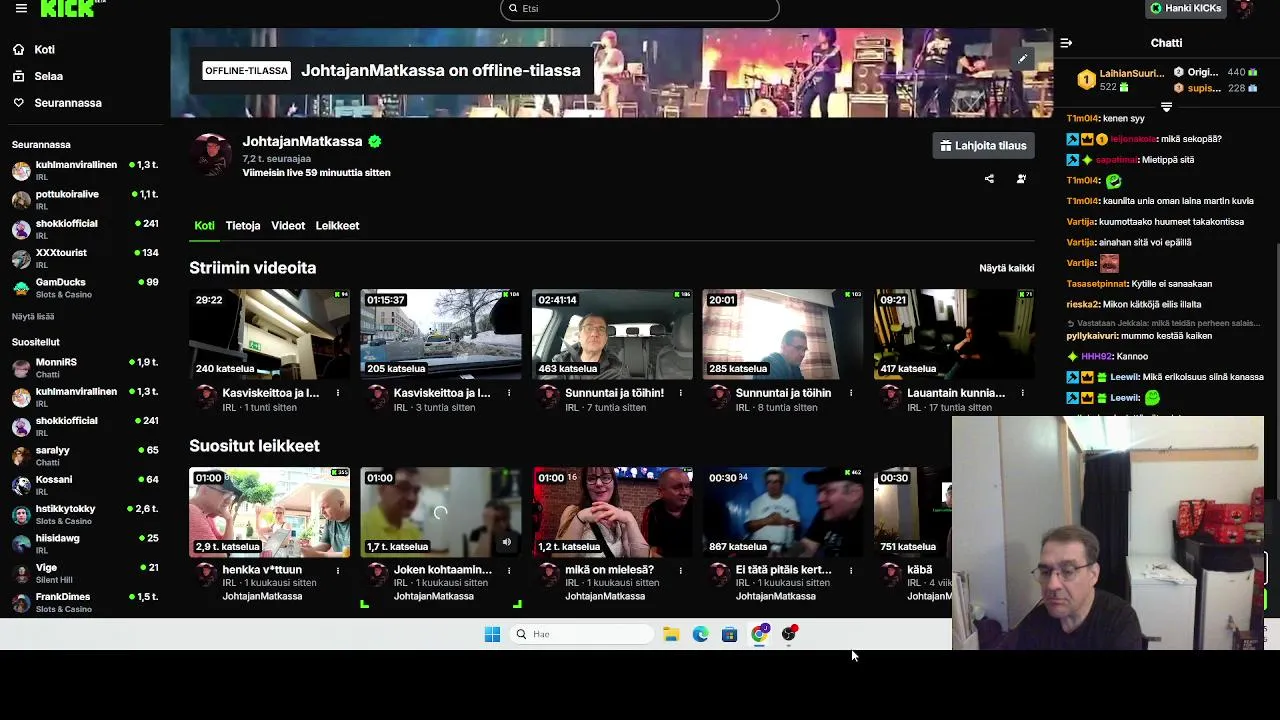Open Microsoft Edge from the taskbar
This screenshot has width=1280, height=720.
(x=700, y=634)
